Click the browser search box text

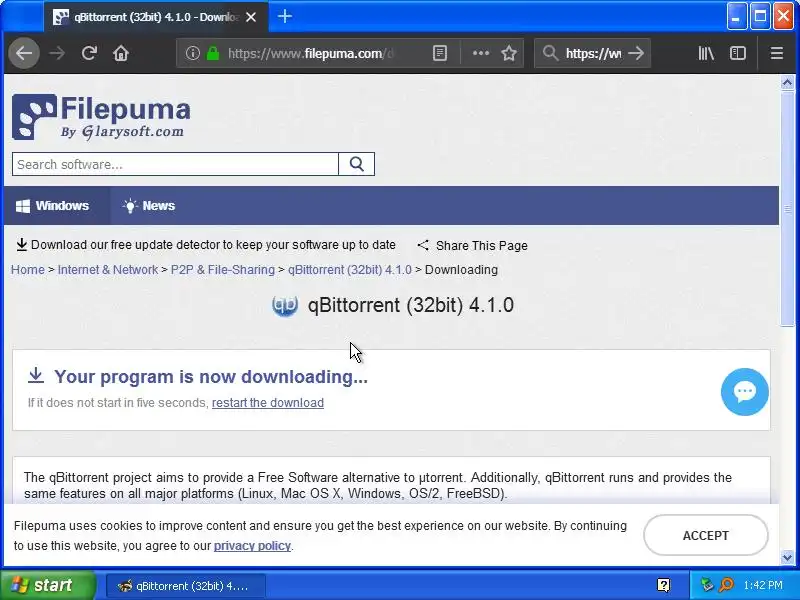tap(593, 53)
